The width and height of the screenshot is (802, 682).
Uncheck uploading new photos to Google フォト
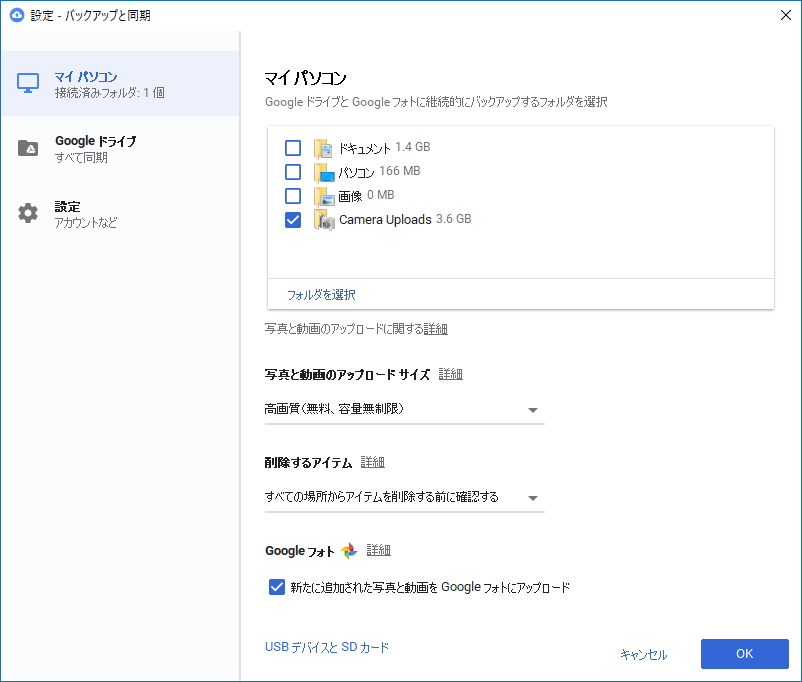[276, 587]
